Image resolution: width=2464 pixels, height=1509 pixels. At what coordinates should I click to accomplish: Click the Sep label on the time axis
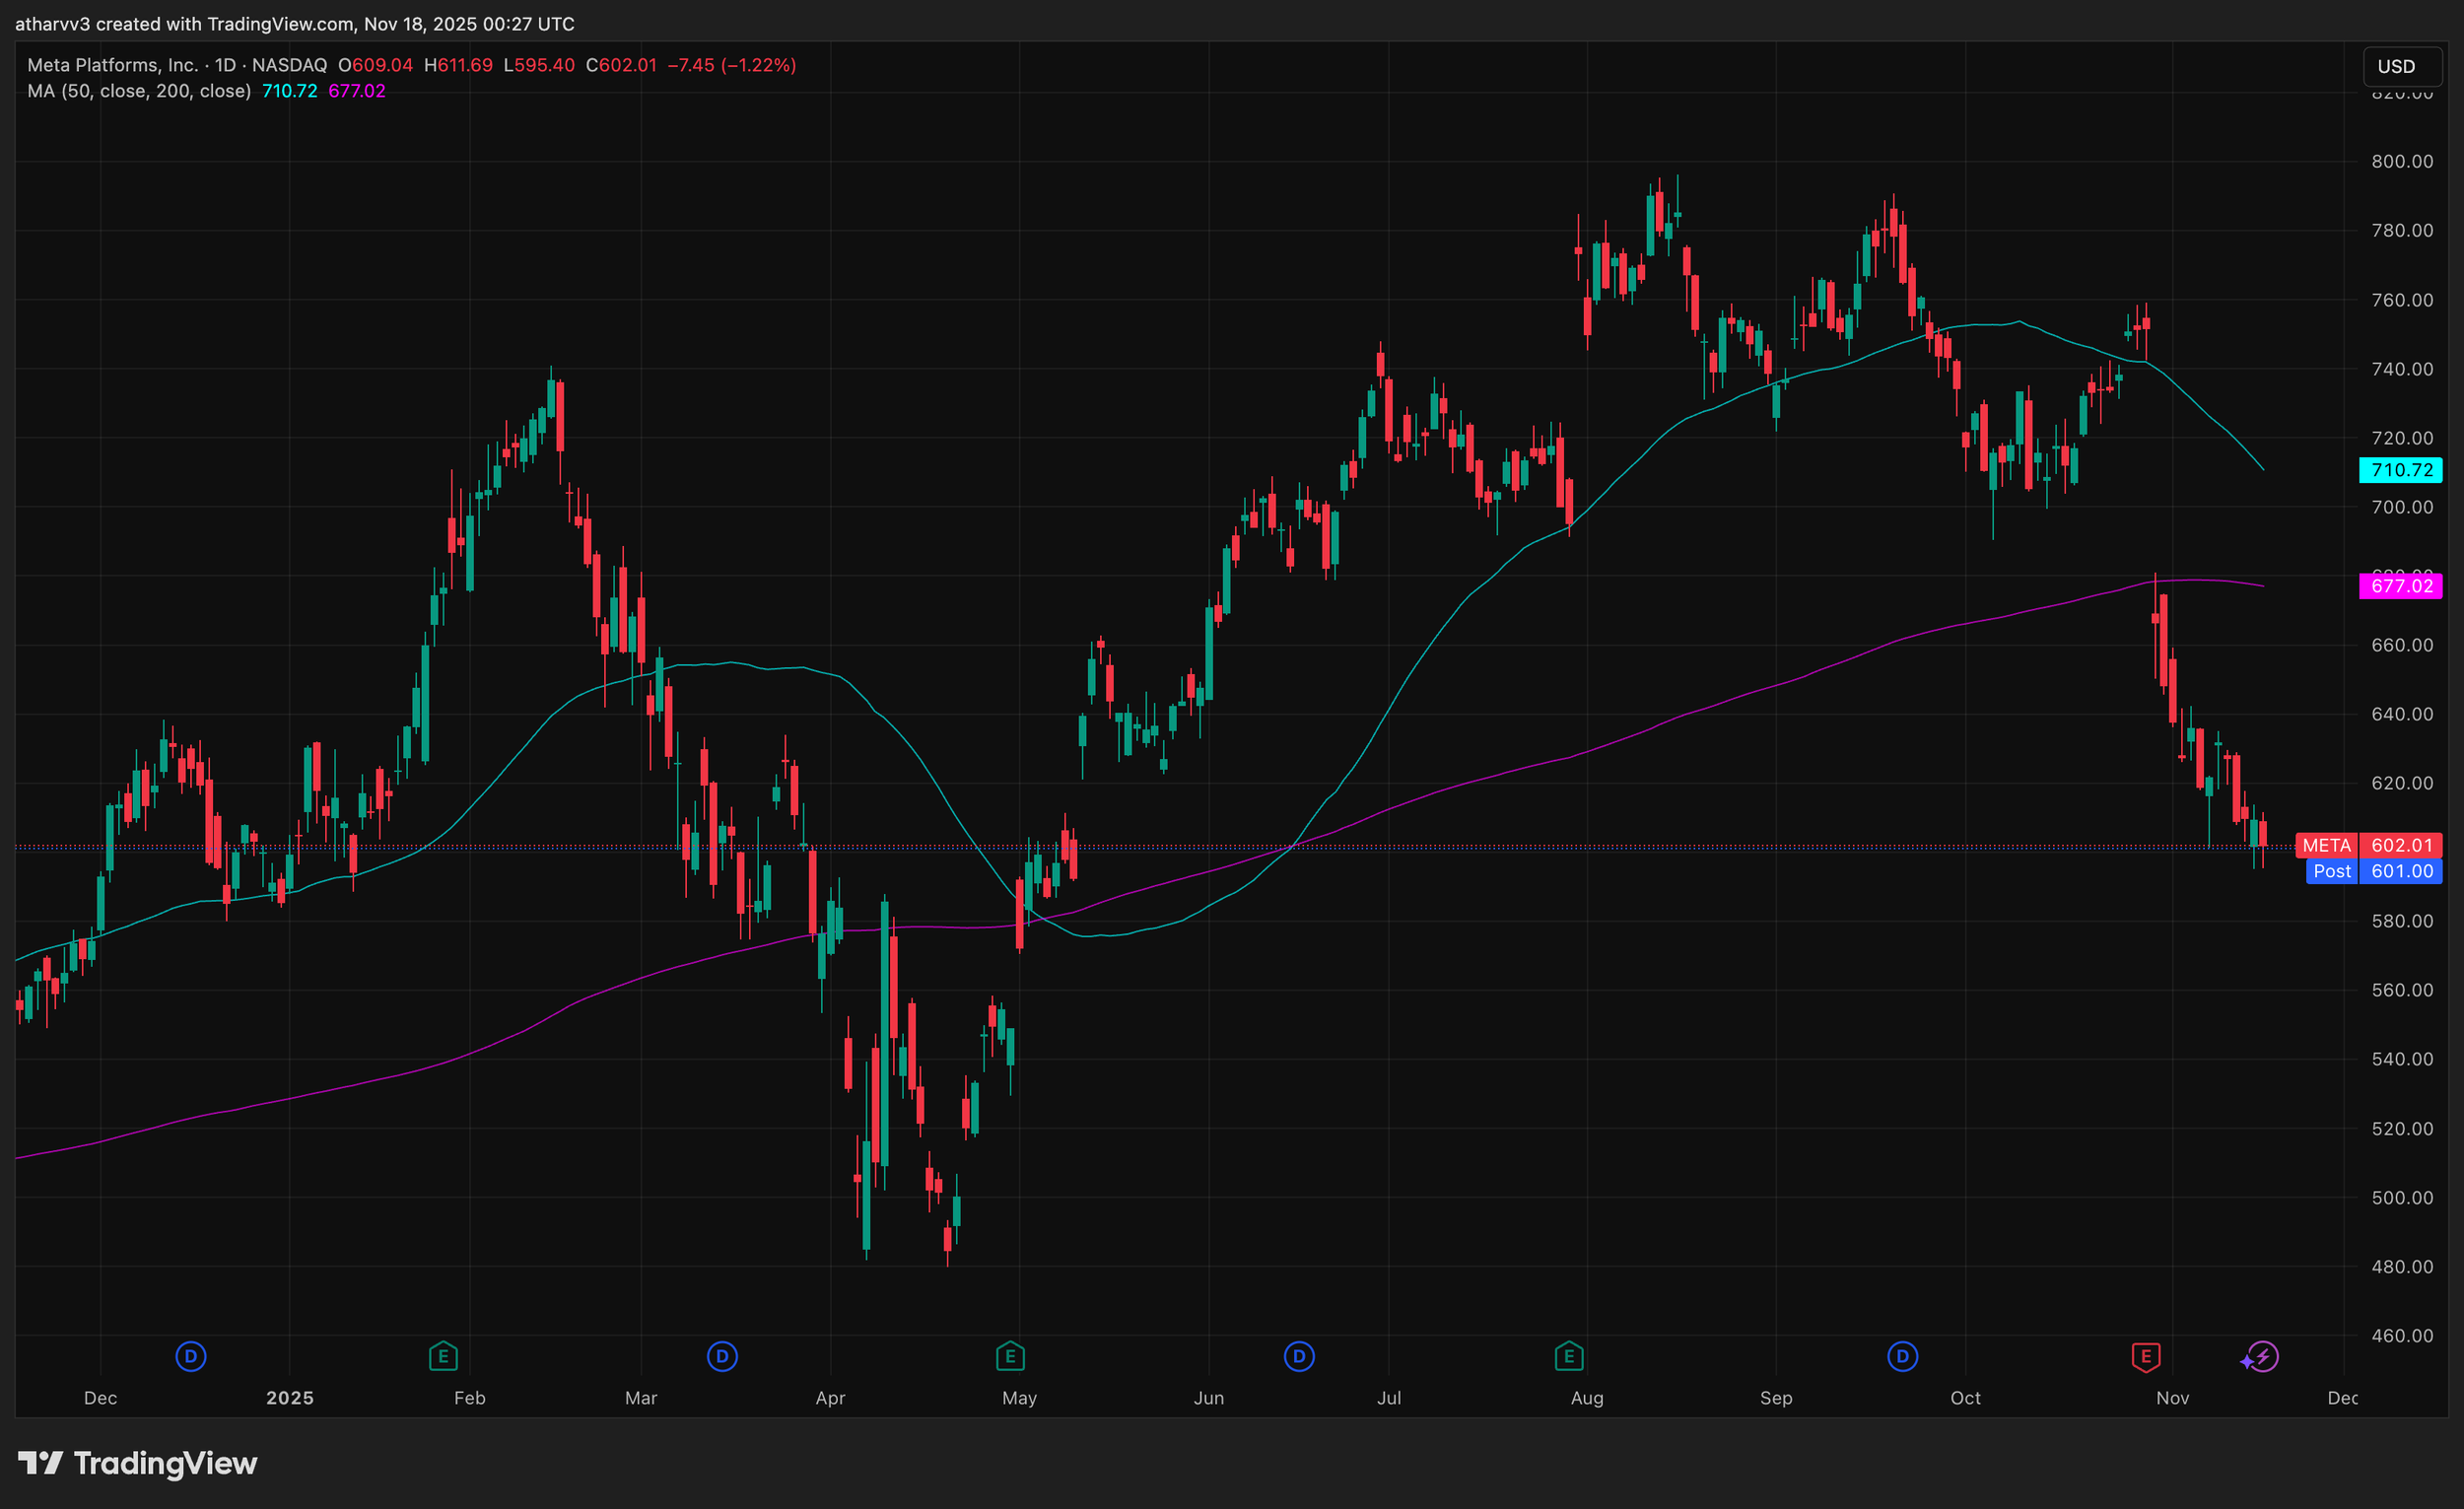pyautogui.click(x=1776, y=1398)
